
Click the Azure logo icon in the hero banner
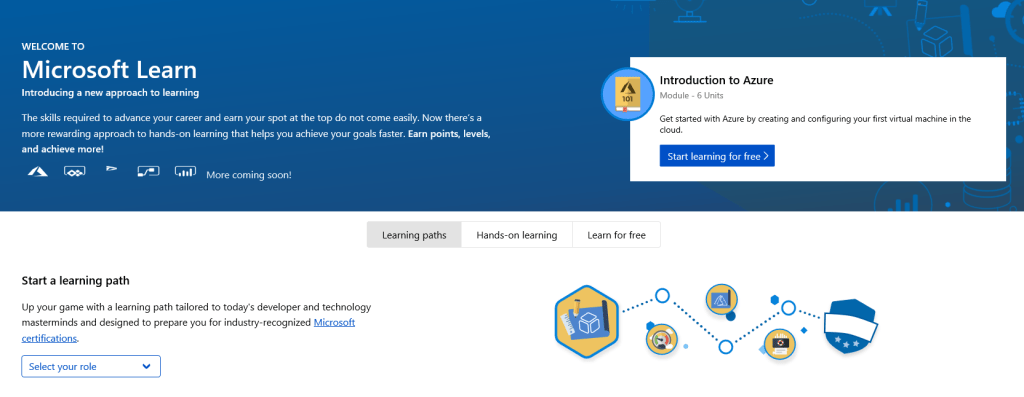point(37,172)
